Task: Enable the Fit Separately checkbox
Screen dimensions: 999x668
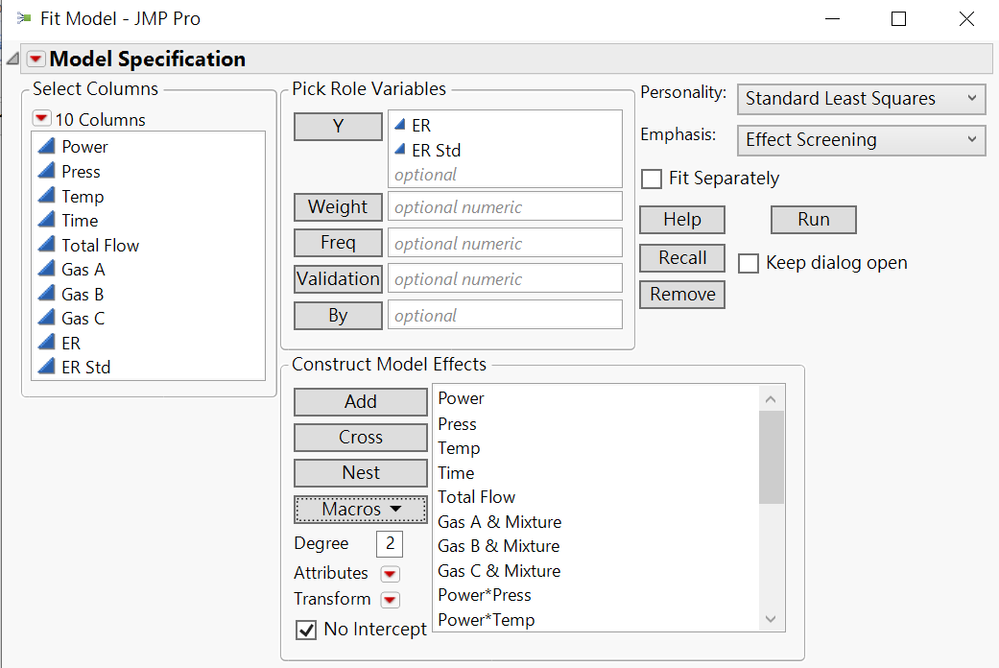Action: (652, 179)
